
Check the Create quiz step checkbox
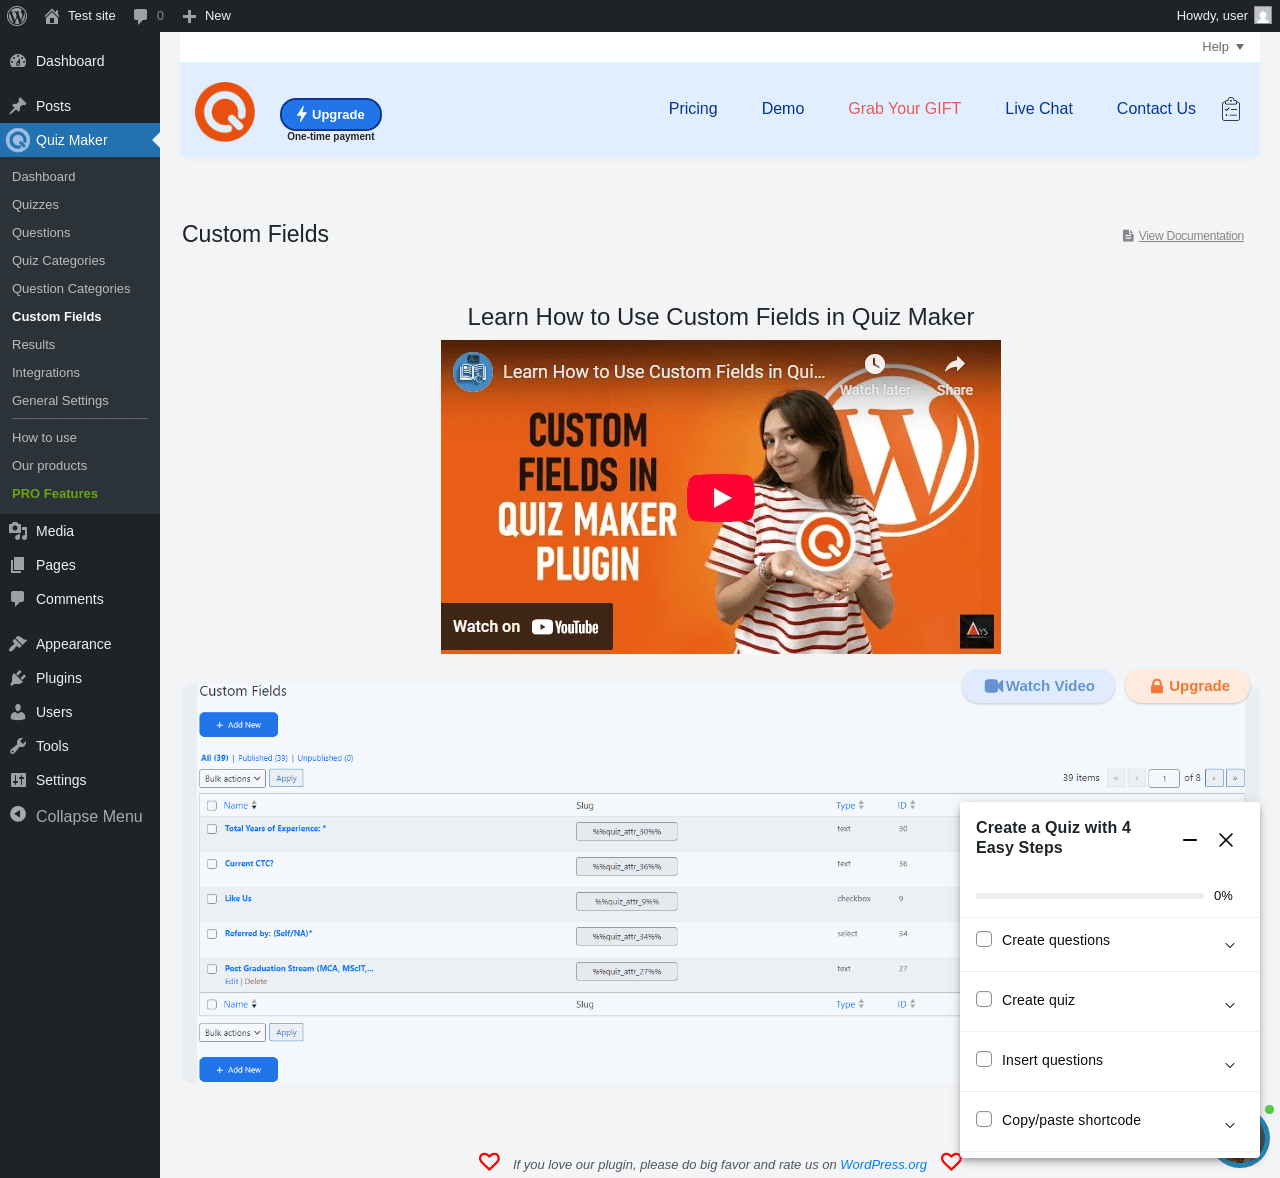(984, 999)
